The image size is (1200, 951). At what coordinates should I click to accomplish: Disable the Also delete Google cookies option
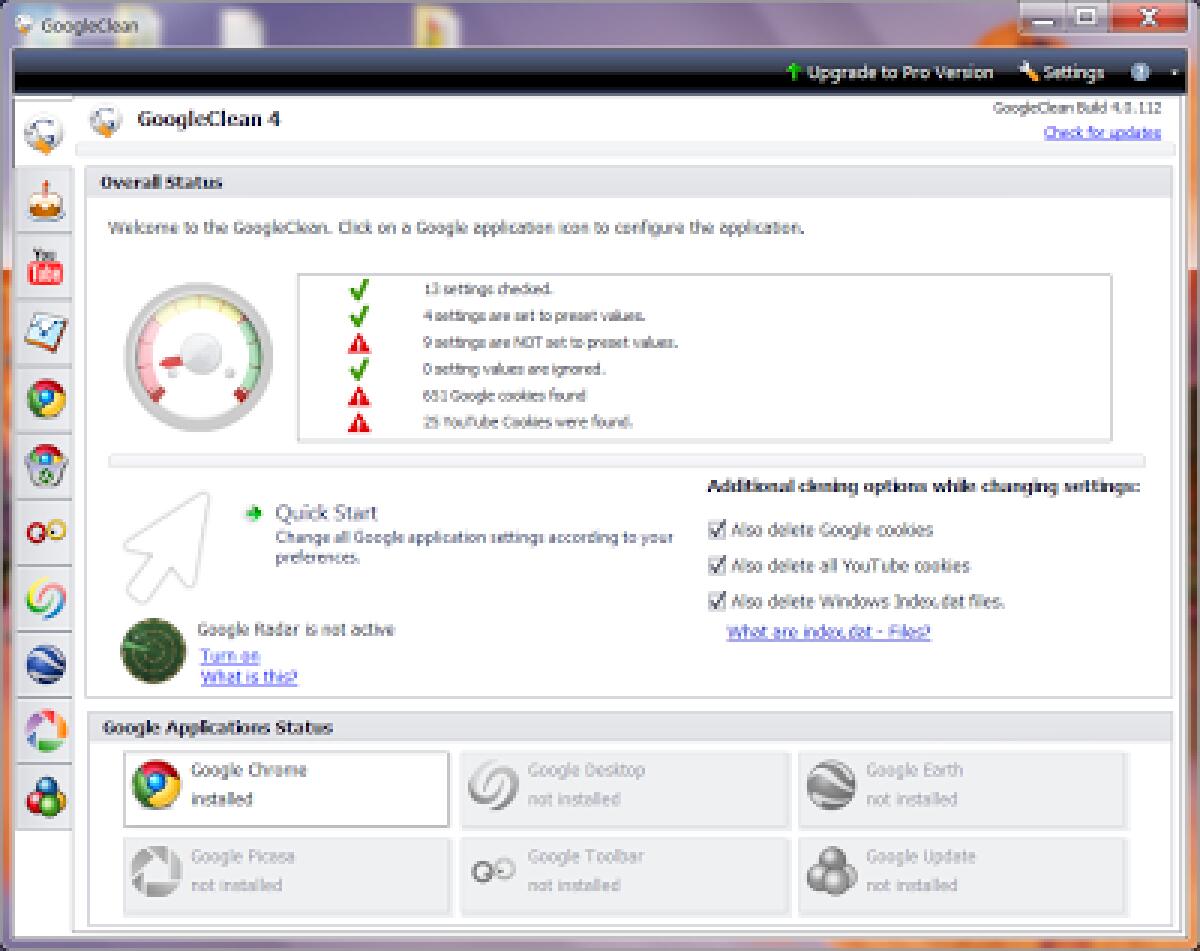pyautogui.click(x=716, y=530)
